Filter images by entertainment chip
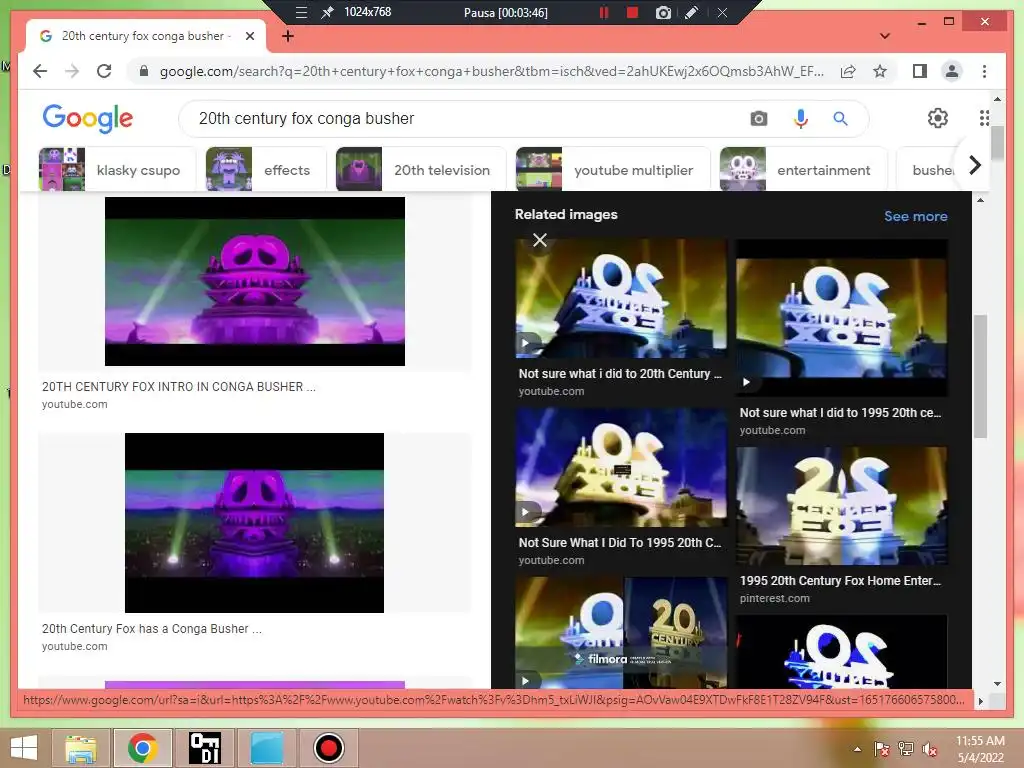This screenshot has width=1024, height=768. point(803,170)
